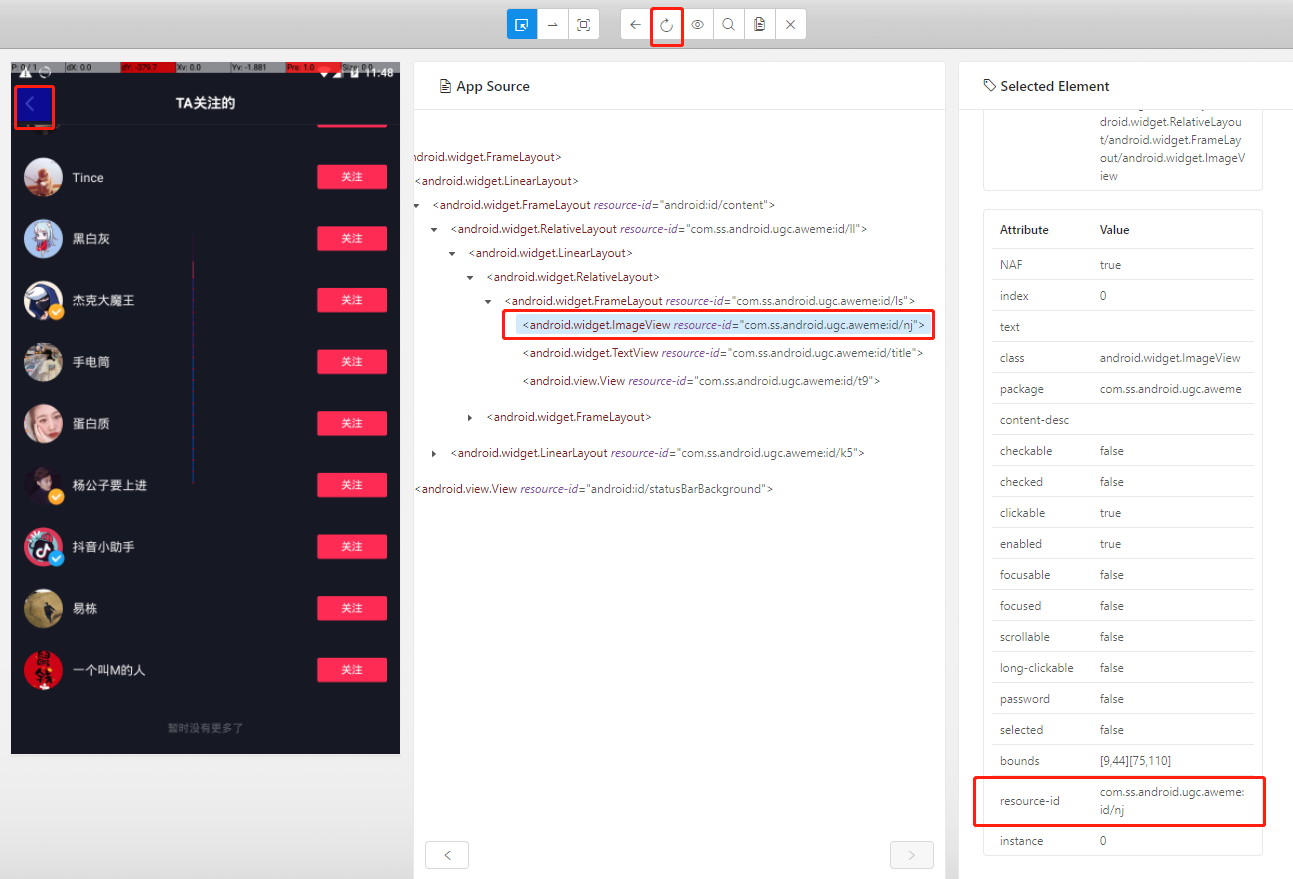Viewport: 1293px width, 879px height.
Task: Collapse the aweme:id/ll RelativeLayout node
Action: pyautogui.click(x=434, y=229)
